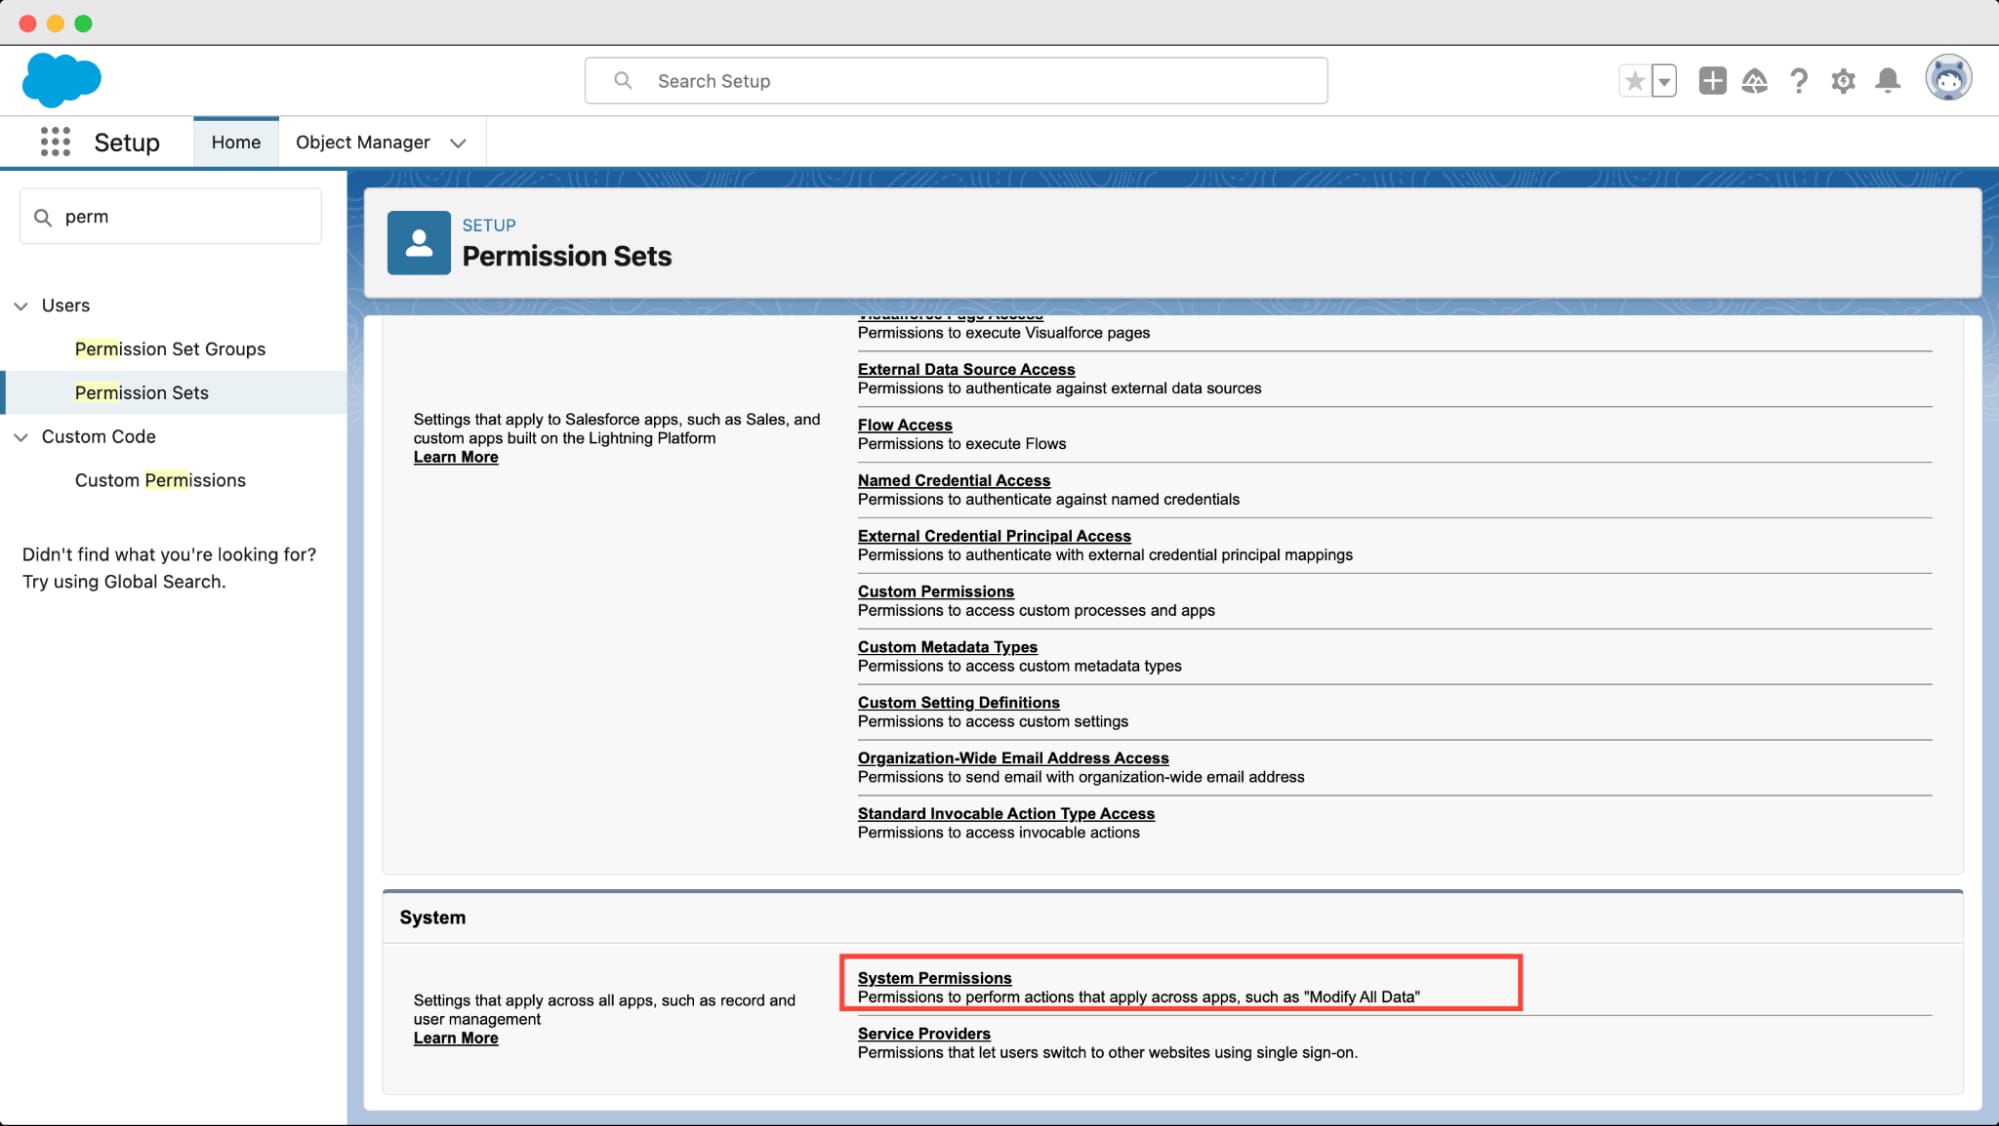
Task: Click the macOS green zoom button
Action: pyautogui.click(x=83, y=23)
